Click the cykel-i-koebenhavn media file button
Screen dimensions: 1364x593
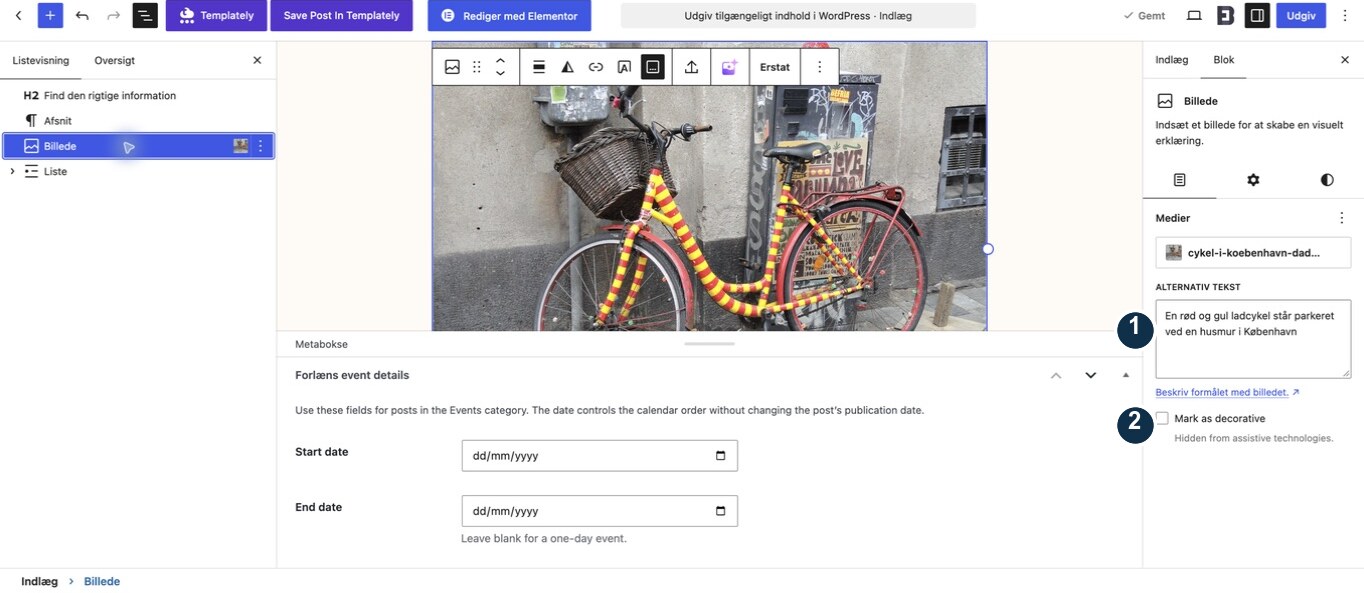(x=1253, y=252)
